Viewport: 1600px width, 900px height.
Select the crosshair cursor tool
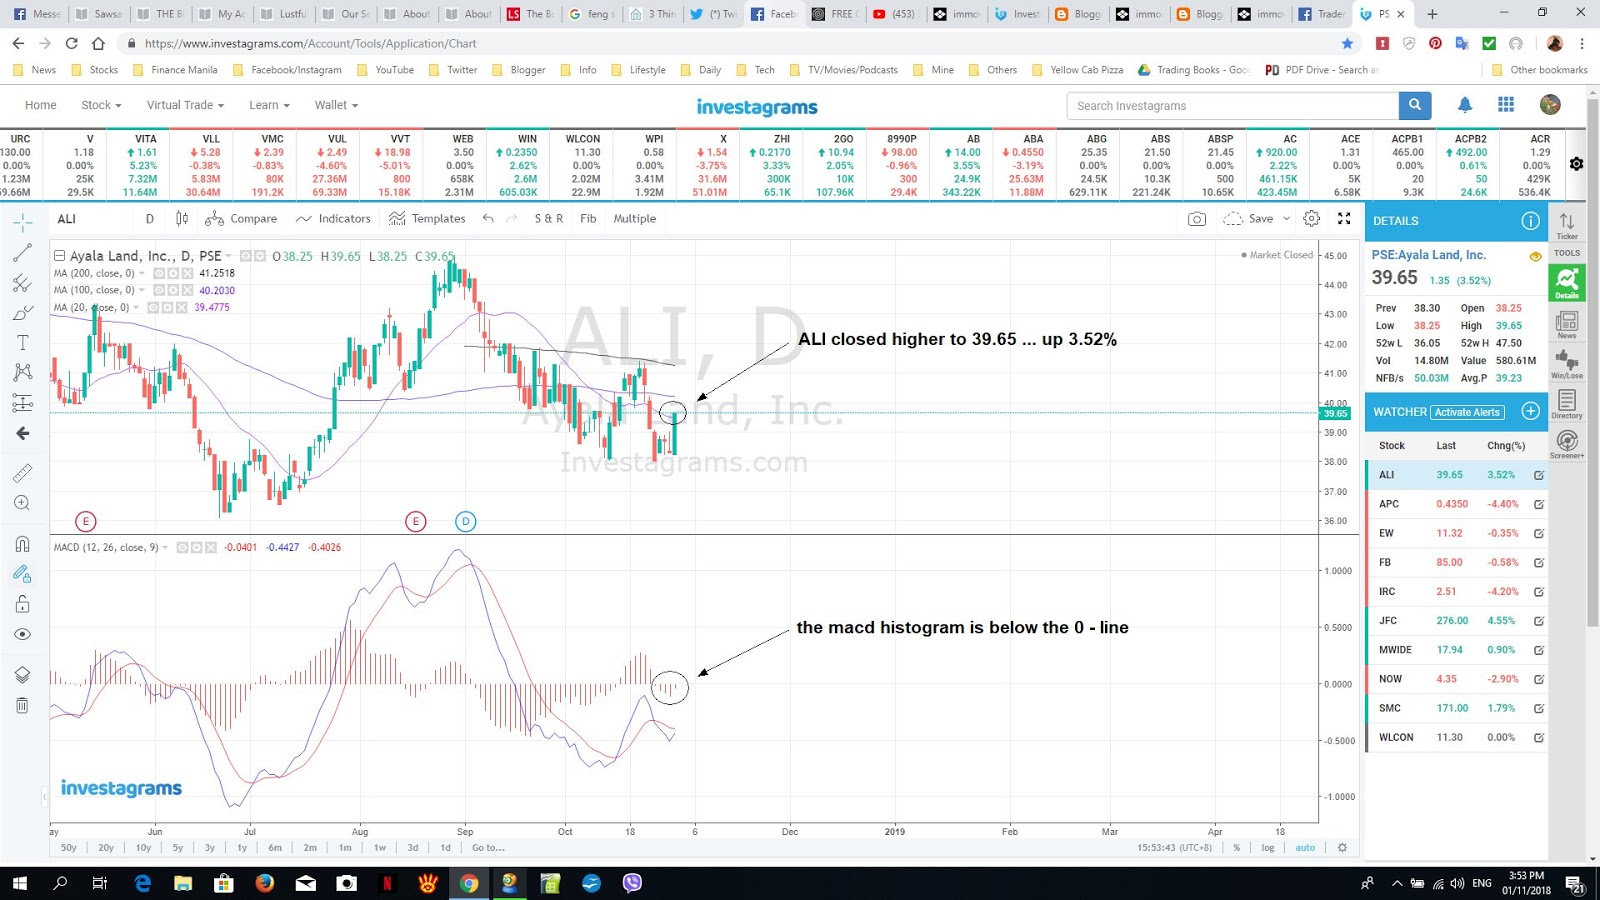pyautogui.click(x=22, y=222)
